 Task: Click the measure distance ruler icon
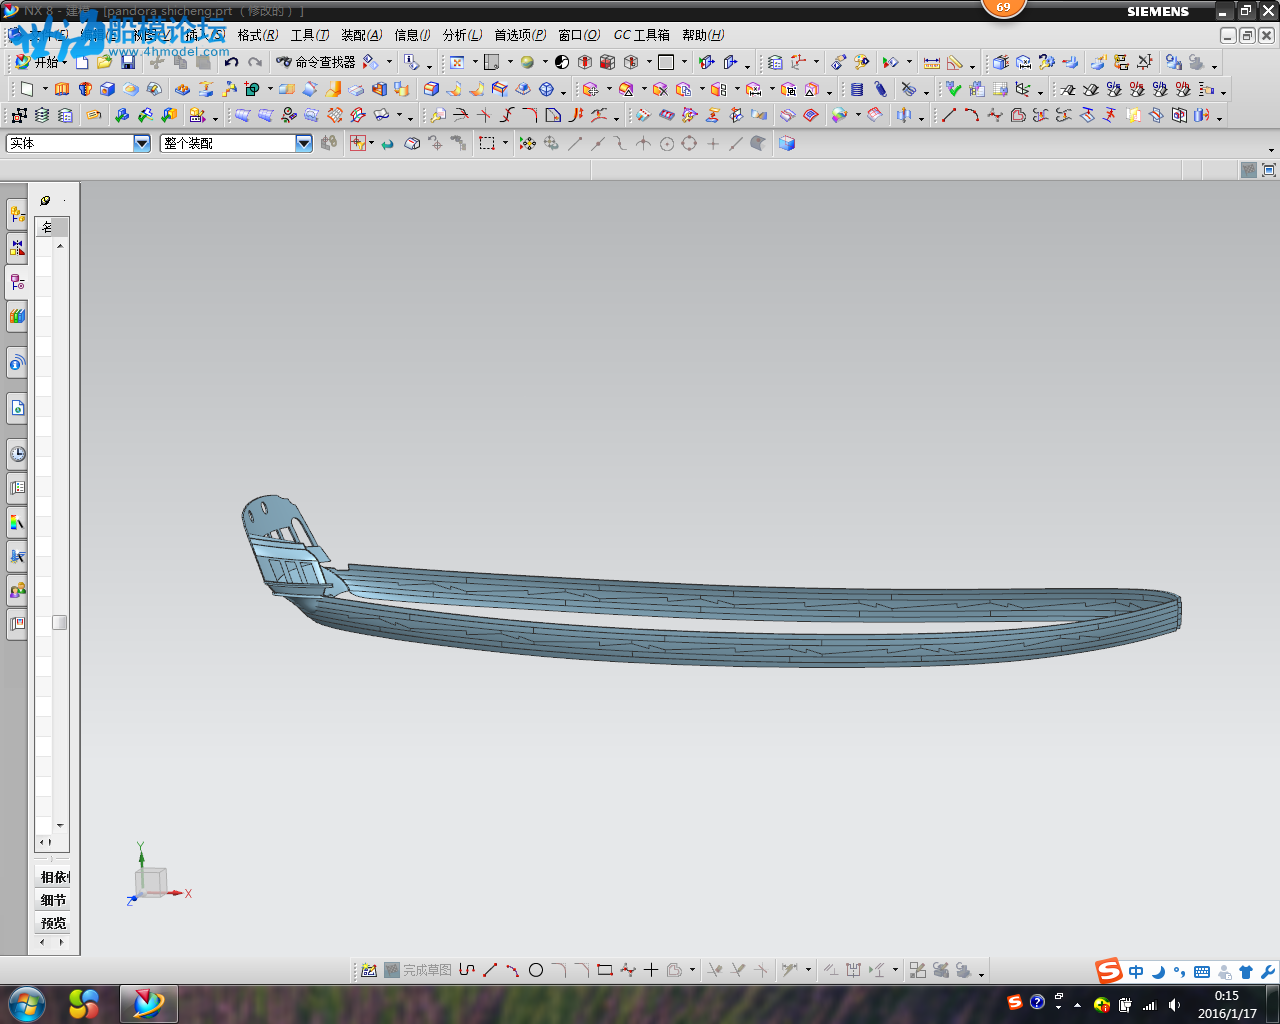[x=931, y=62]
